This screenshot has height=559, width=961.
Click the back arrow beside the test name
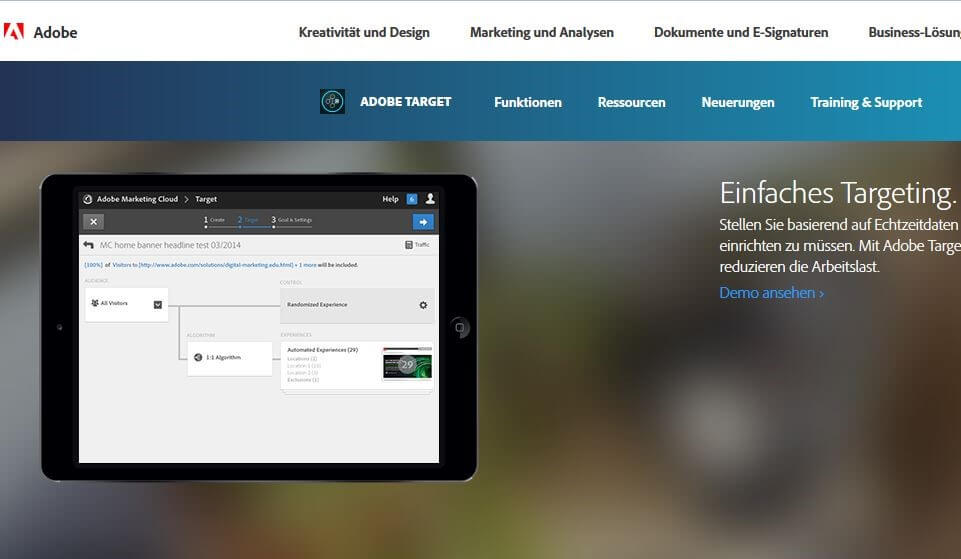(x=89, y=245)
